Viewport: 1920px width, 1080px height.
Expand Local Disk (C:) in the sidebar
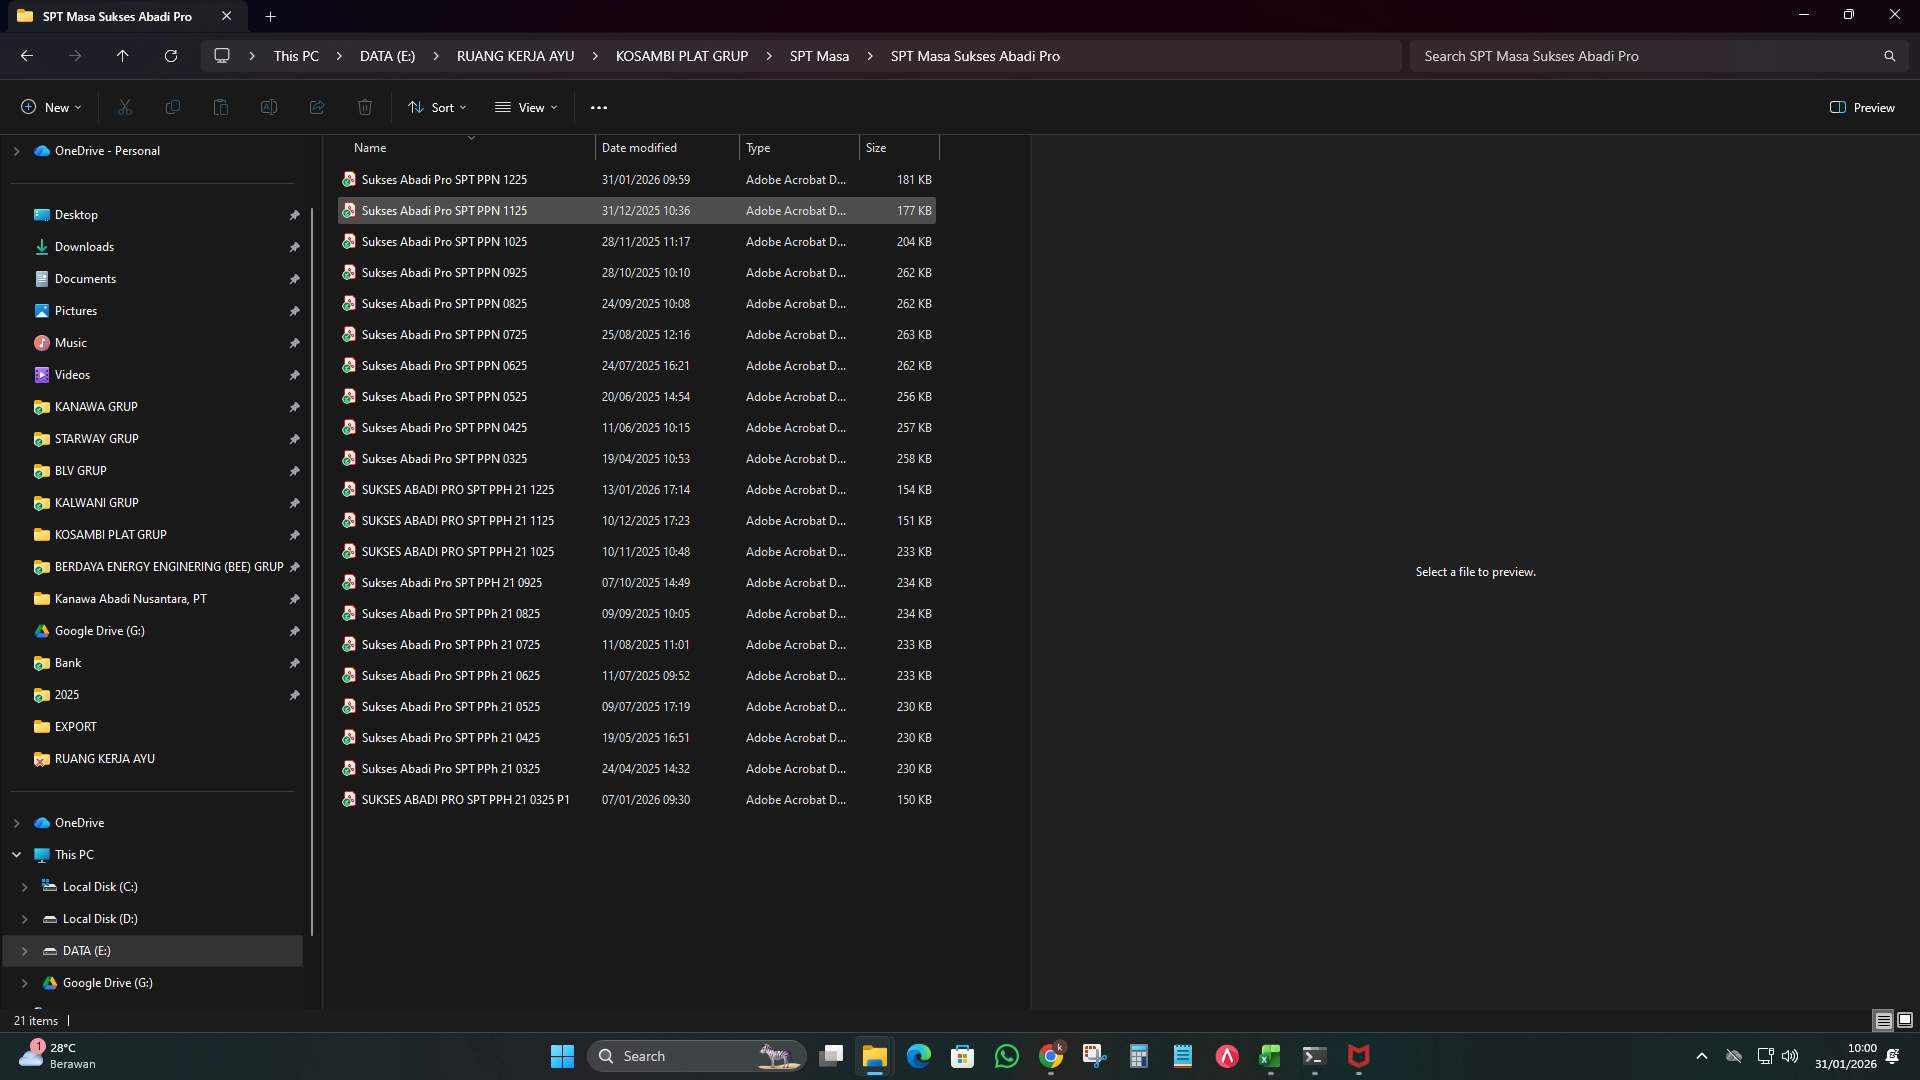click(x=24, y=886)
